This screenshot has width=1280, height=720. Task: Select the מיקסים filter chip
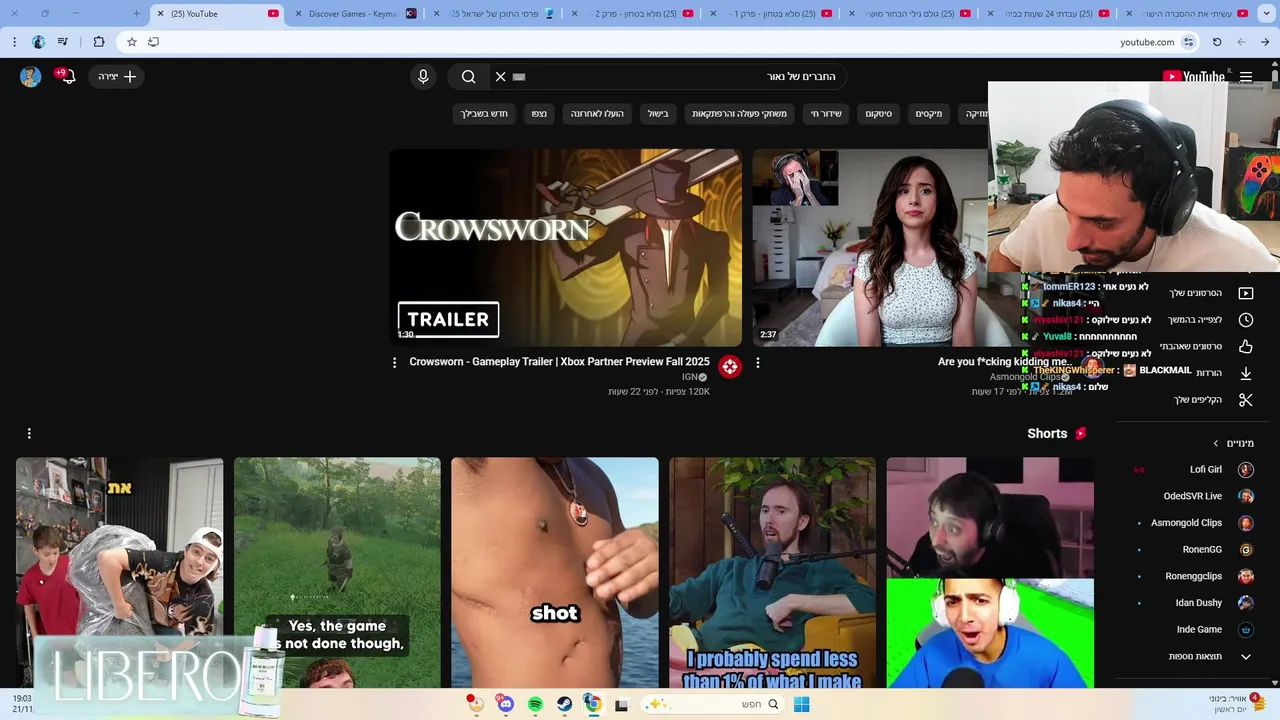[929, 114]
